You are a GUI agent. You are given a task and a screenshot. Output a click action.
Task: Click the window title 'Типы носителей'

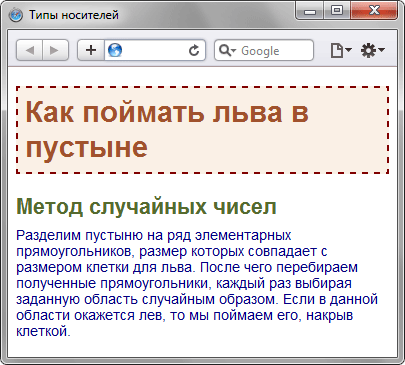[x=74, y=15]
